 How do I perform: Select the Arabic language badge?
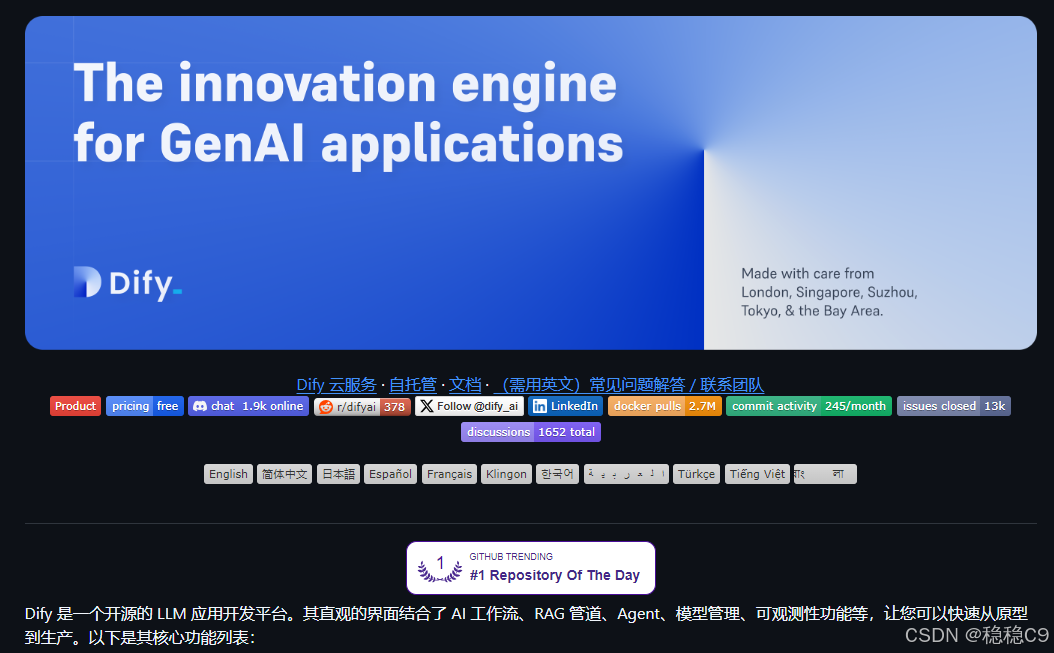pos(626,474)
